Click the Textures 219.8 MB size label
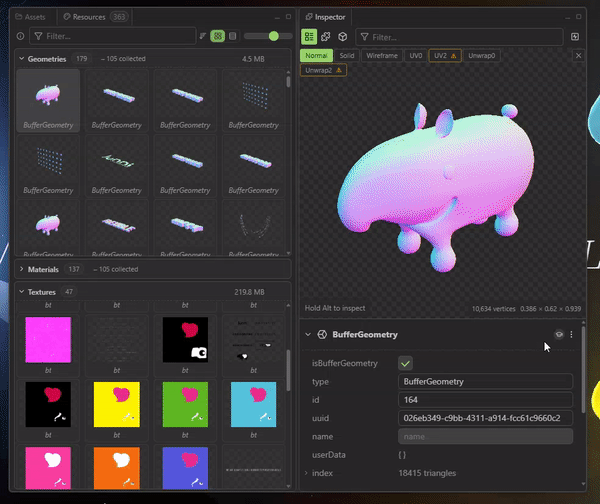The height and width of the screenshot is (504, 600). [x=249, y=292]
